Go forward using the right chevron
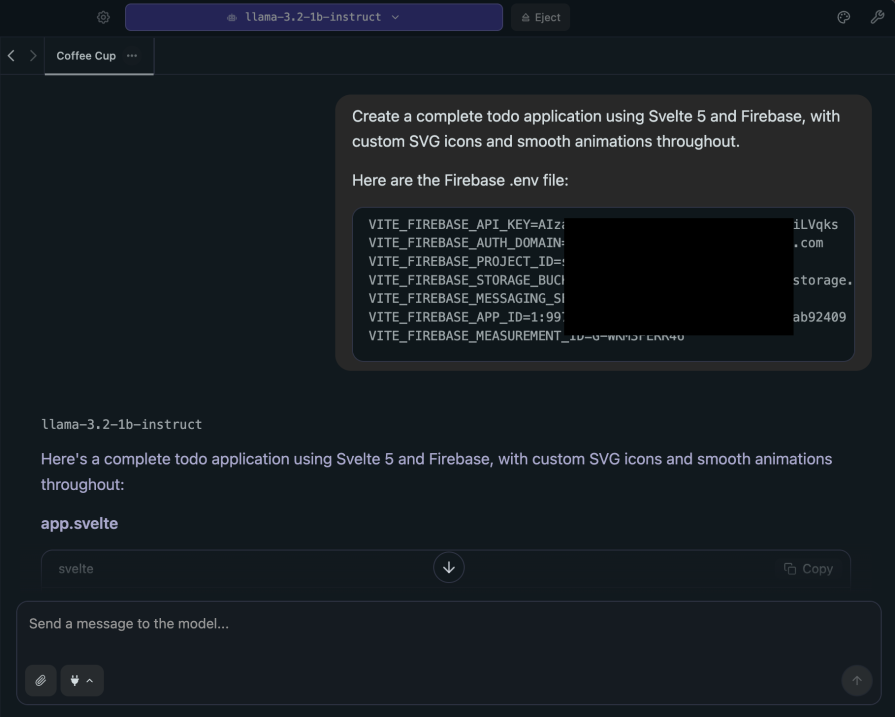This screenshot has width=895, height=717. coord(32,56)
